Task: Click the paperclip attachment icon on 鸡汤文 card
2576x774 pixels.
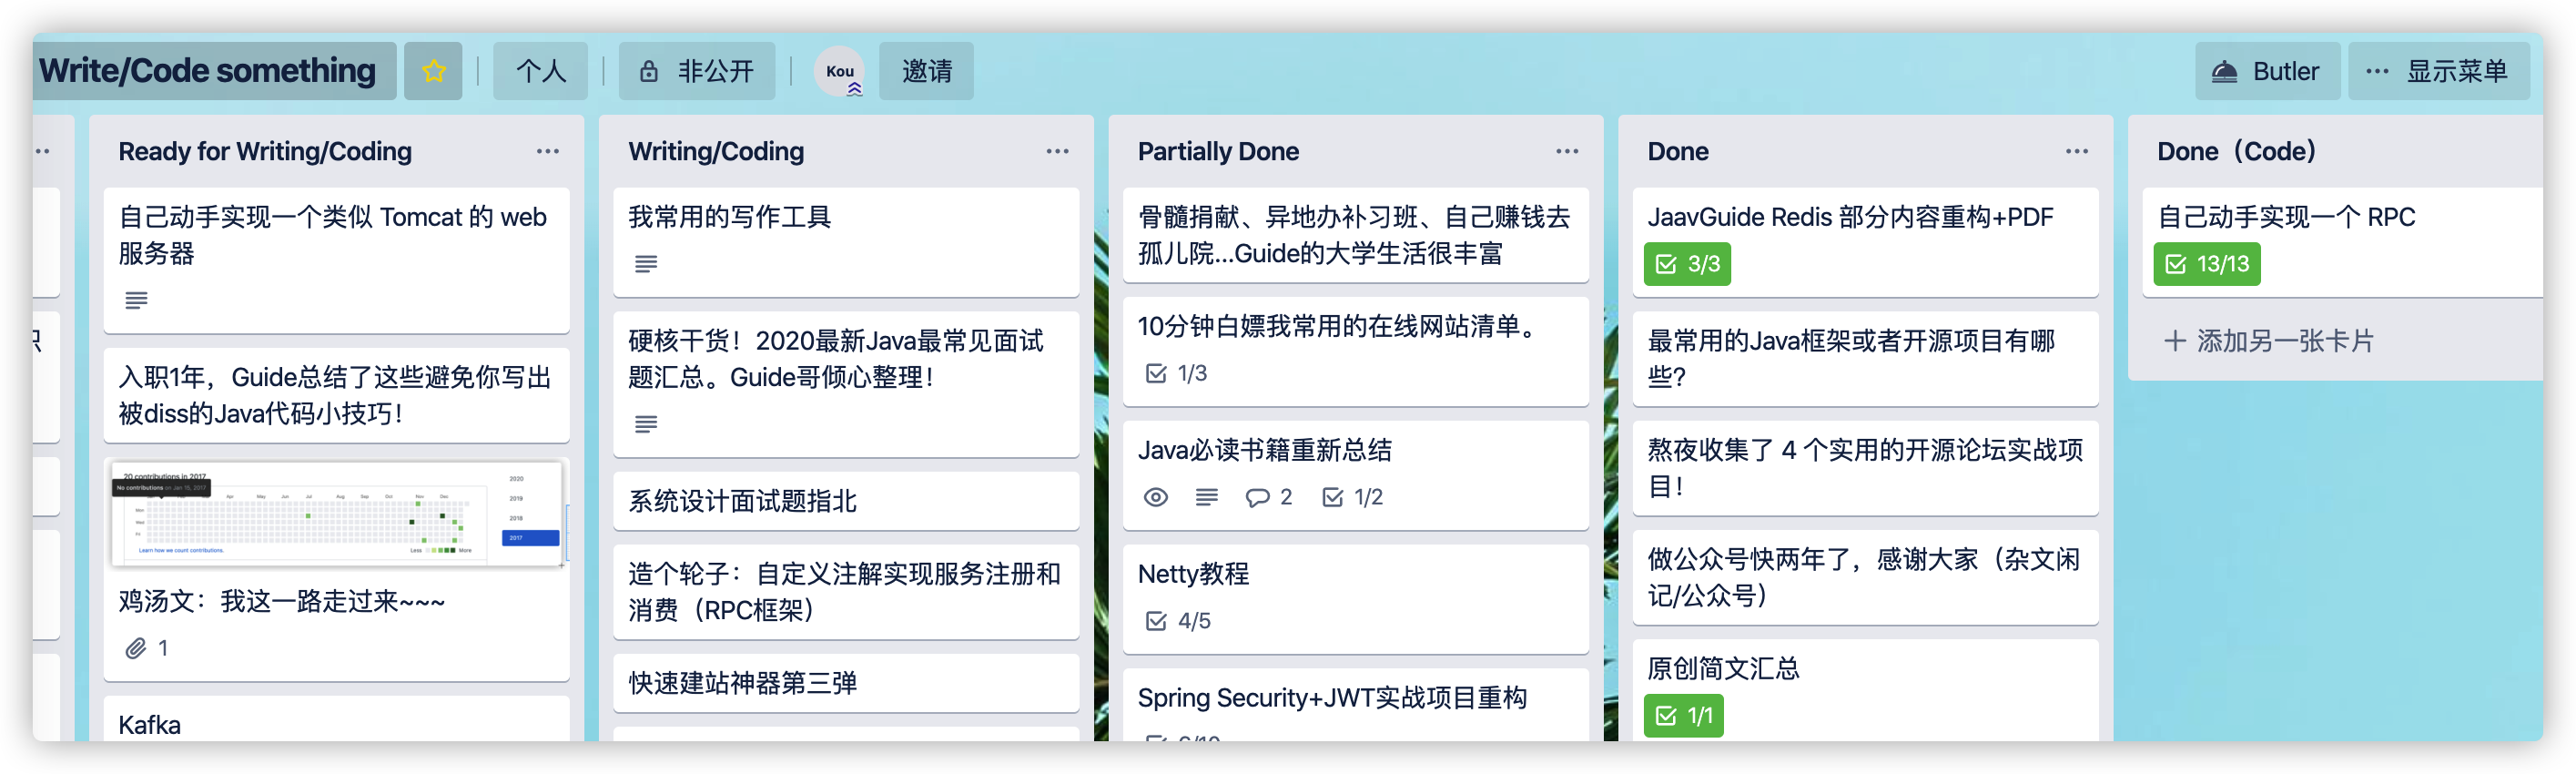Action: [136, 648]
